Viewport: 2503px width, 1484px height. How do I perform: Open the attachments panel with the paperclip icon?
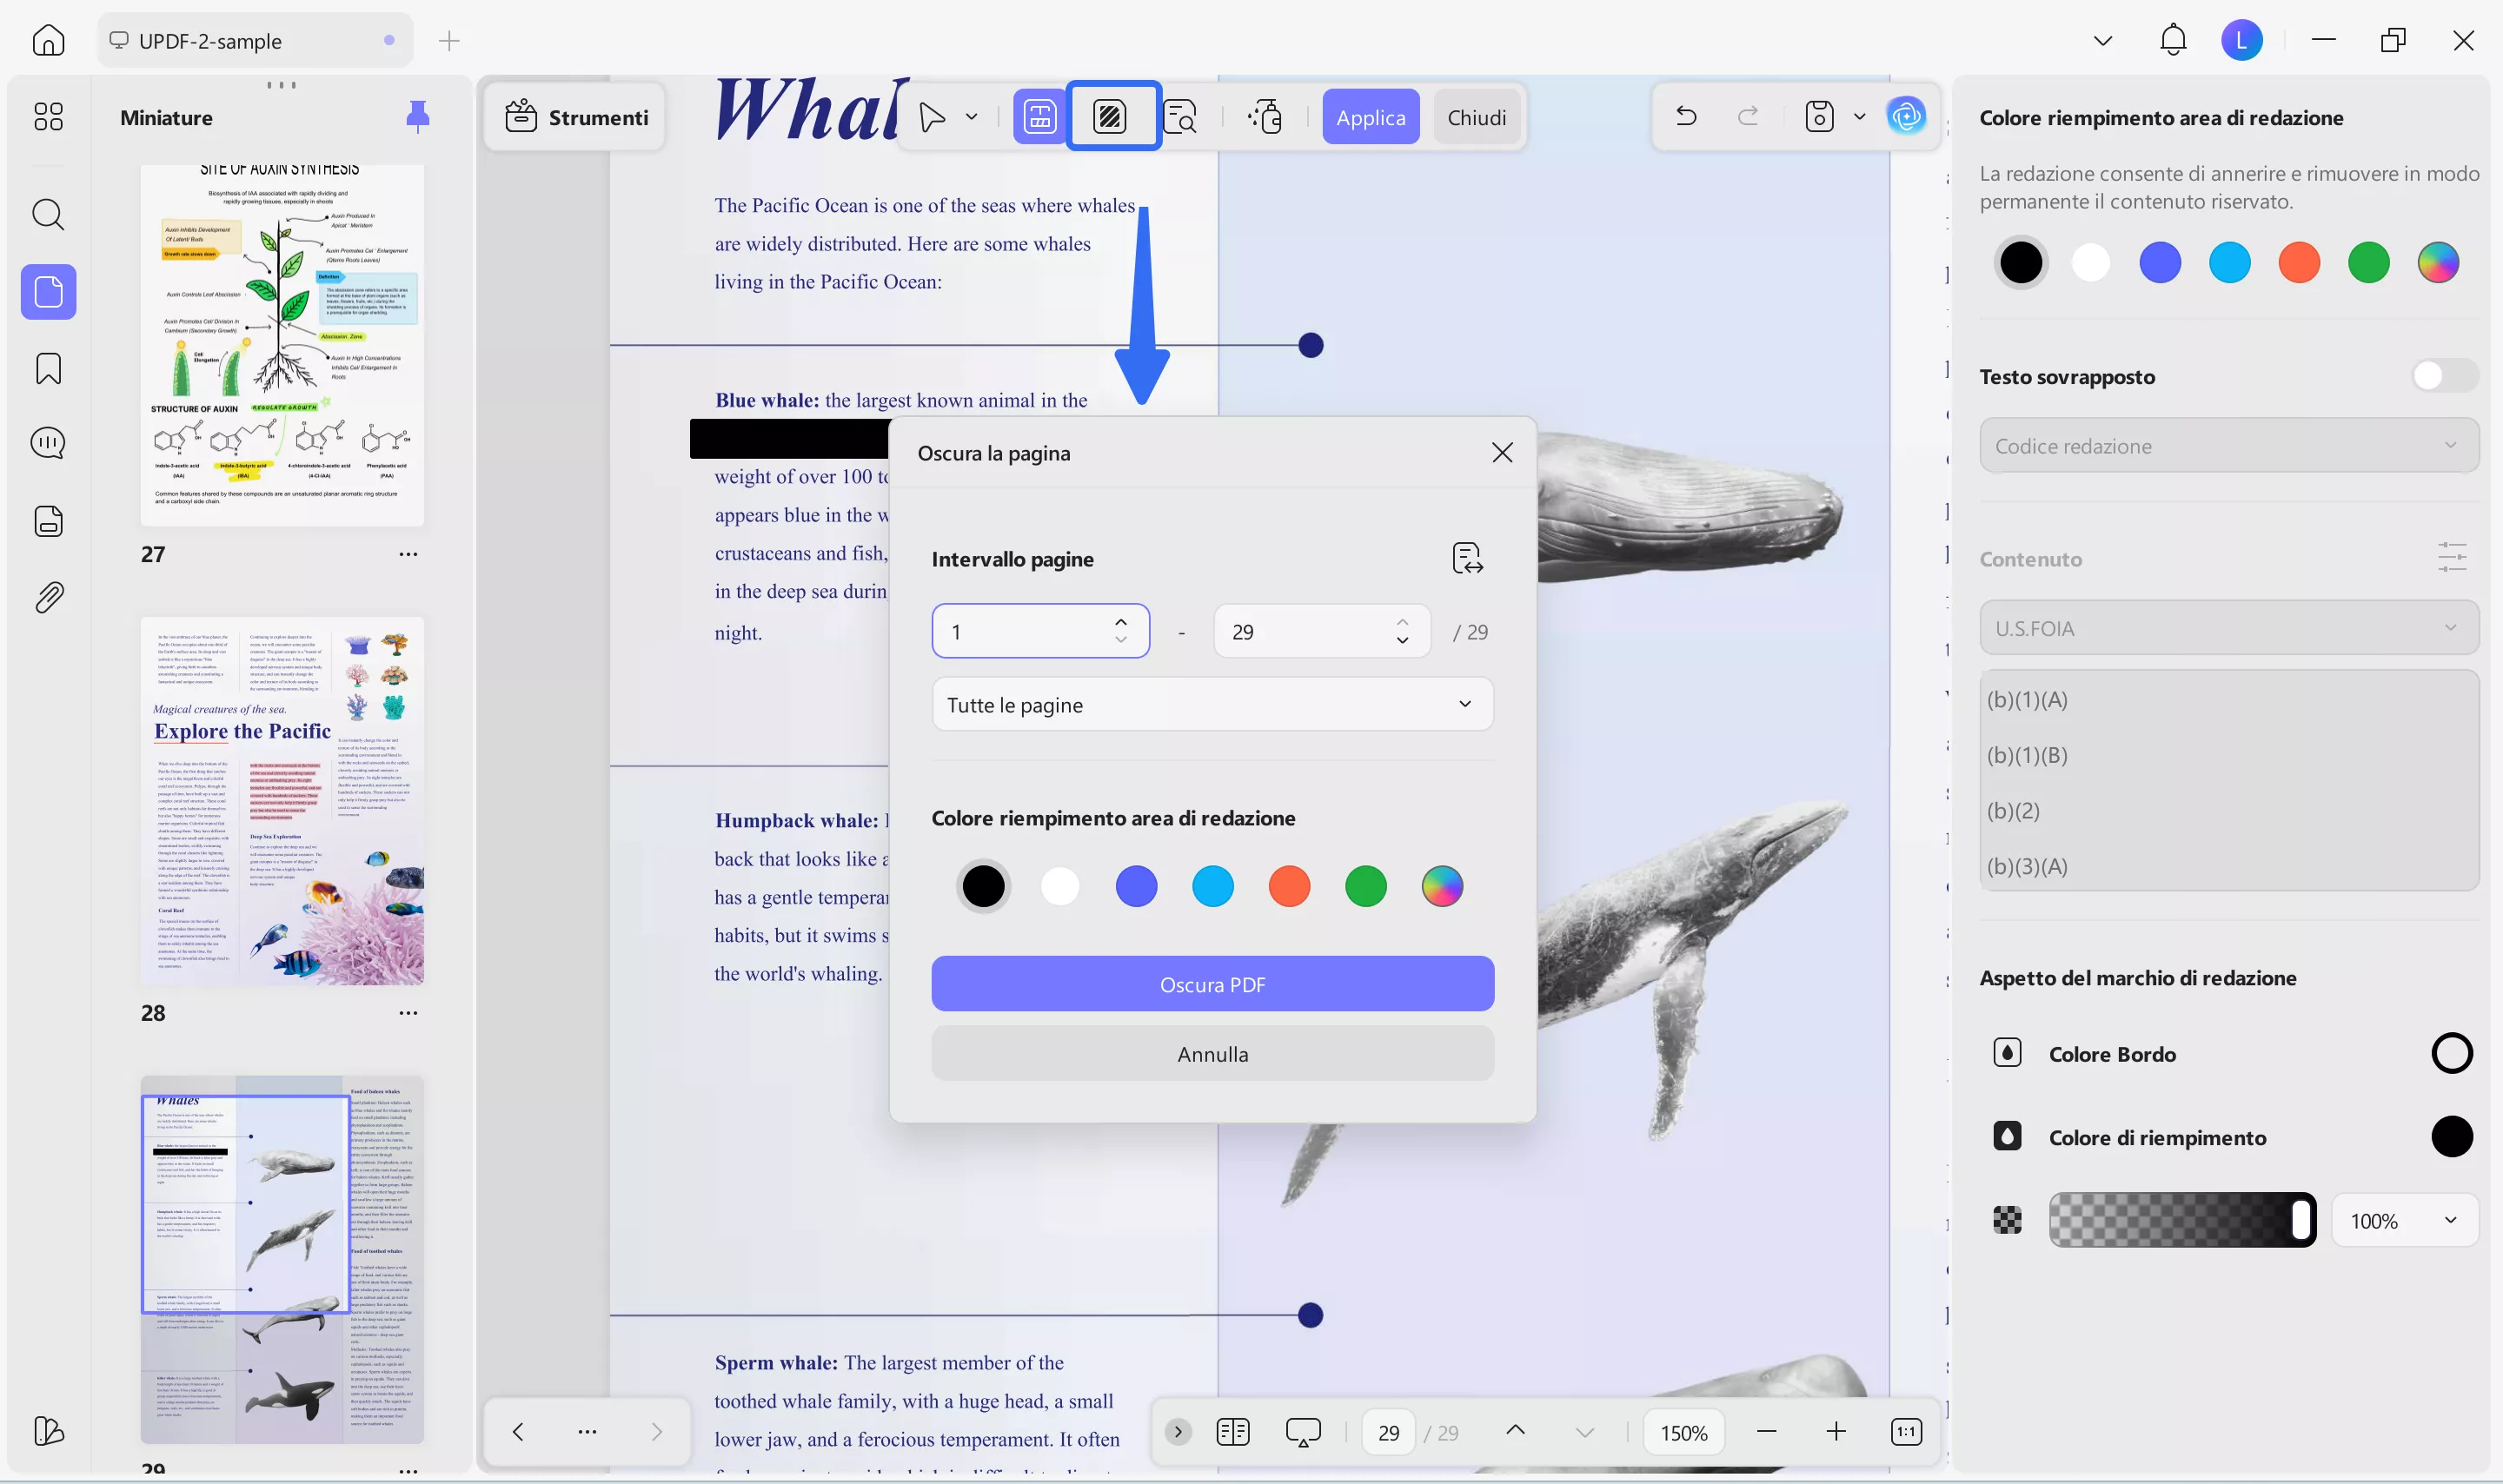coord(48,598)
